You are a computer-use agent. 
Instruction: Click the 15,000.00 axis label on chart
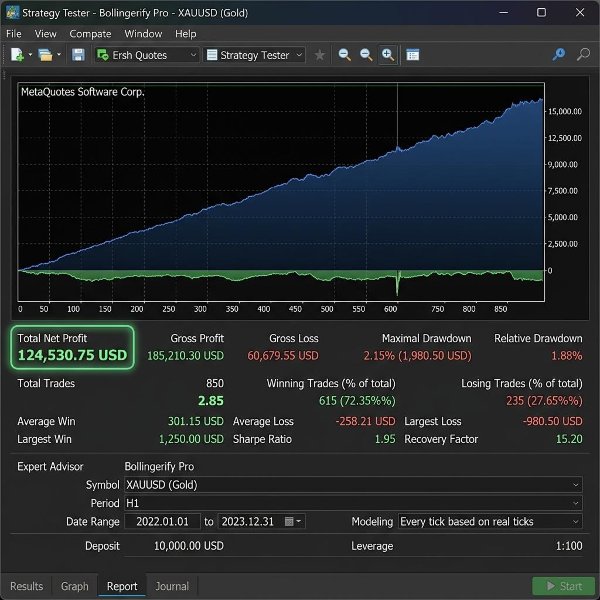point(565,111)
